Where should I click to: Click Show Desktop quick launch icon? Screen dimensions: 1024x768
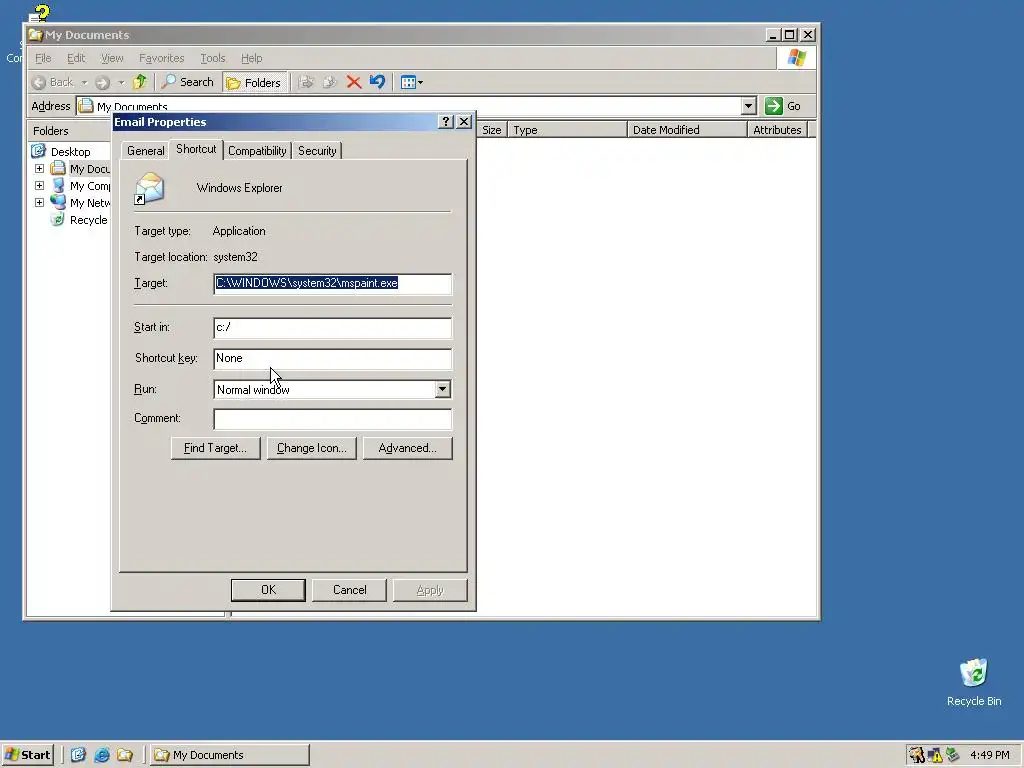[x=78, y=755]
